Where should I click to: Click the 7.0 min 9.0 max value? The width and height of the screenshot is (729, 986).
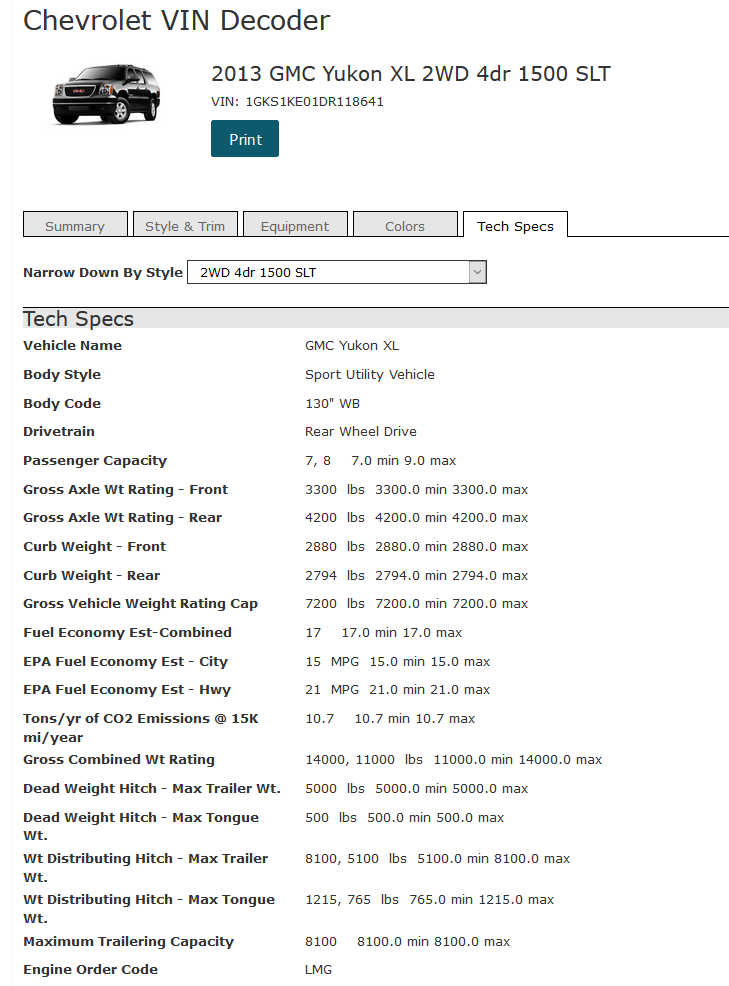pyautogui.click(x=403, y=460)
